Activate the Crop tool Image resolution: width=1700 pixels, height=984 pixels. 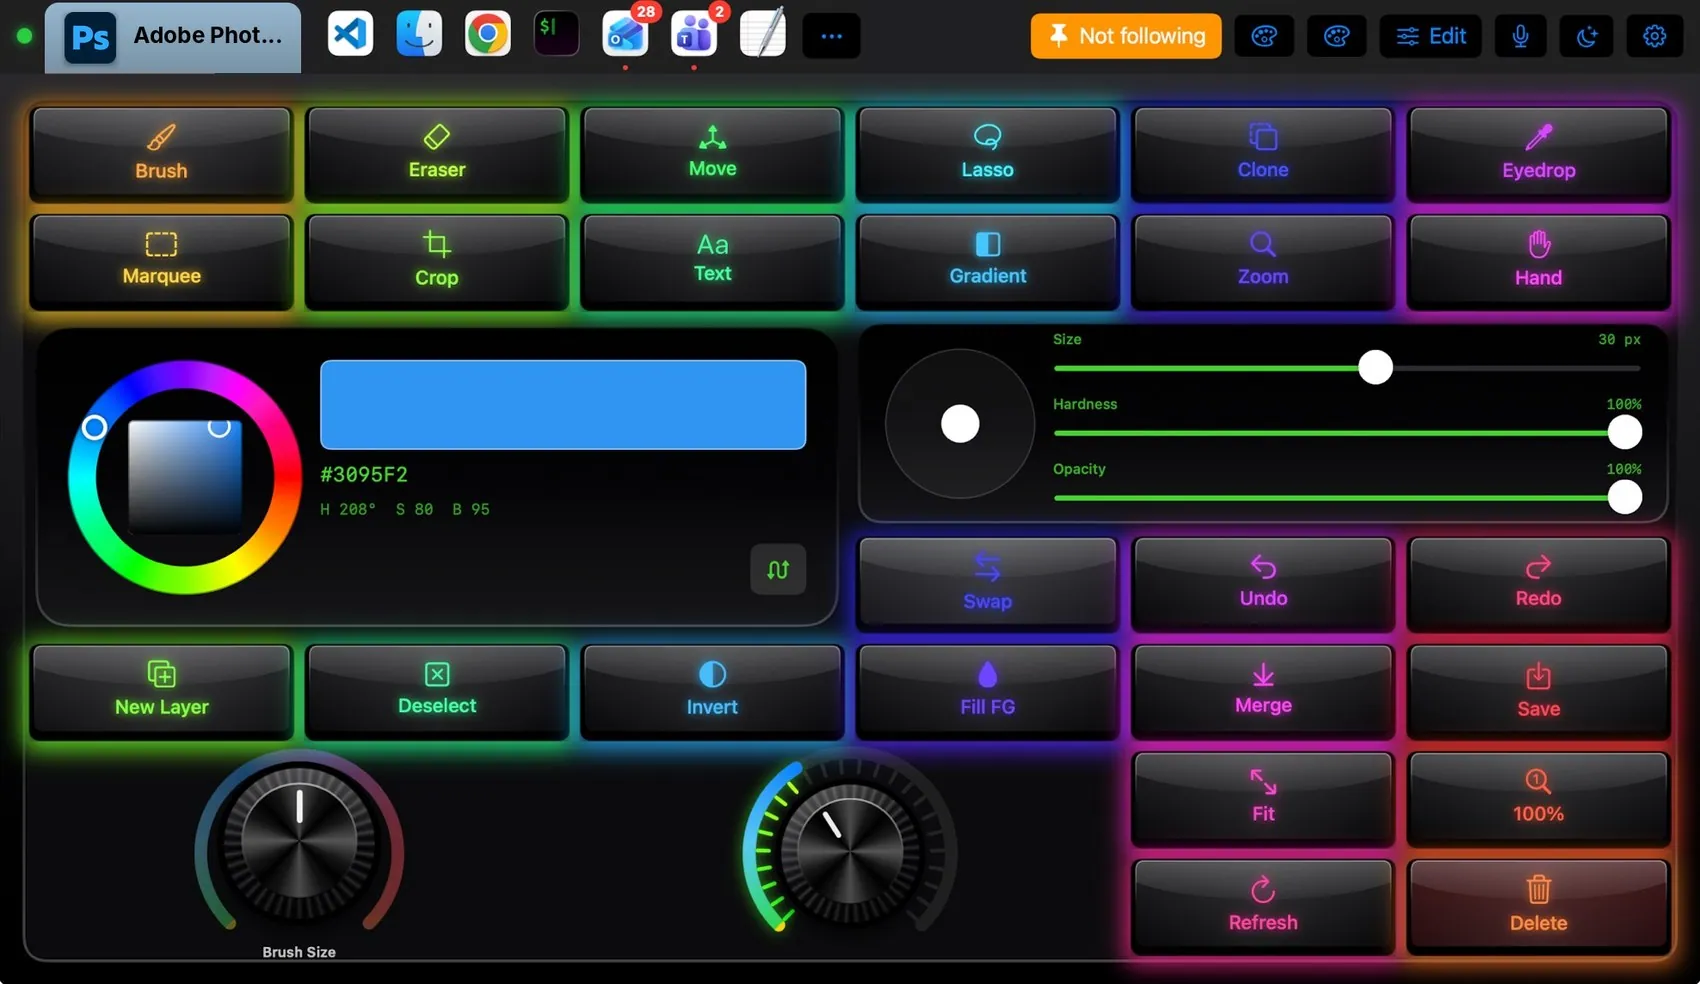tap(437, 261)
